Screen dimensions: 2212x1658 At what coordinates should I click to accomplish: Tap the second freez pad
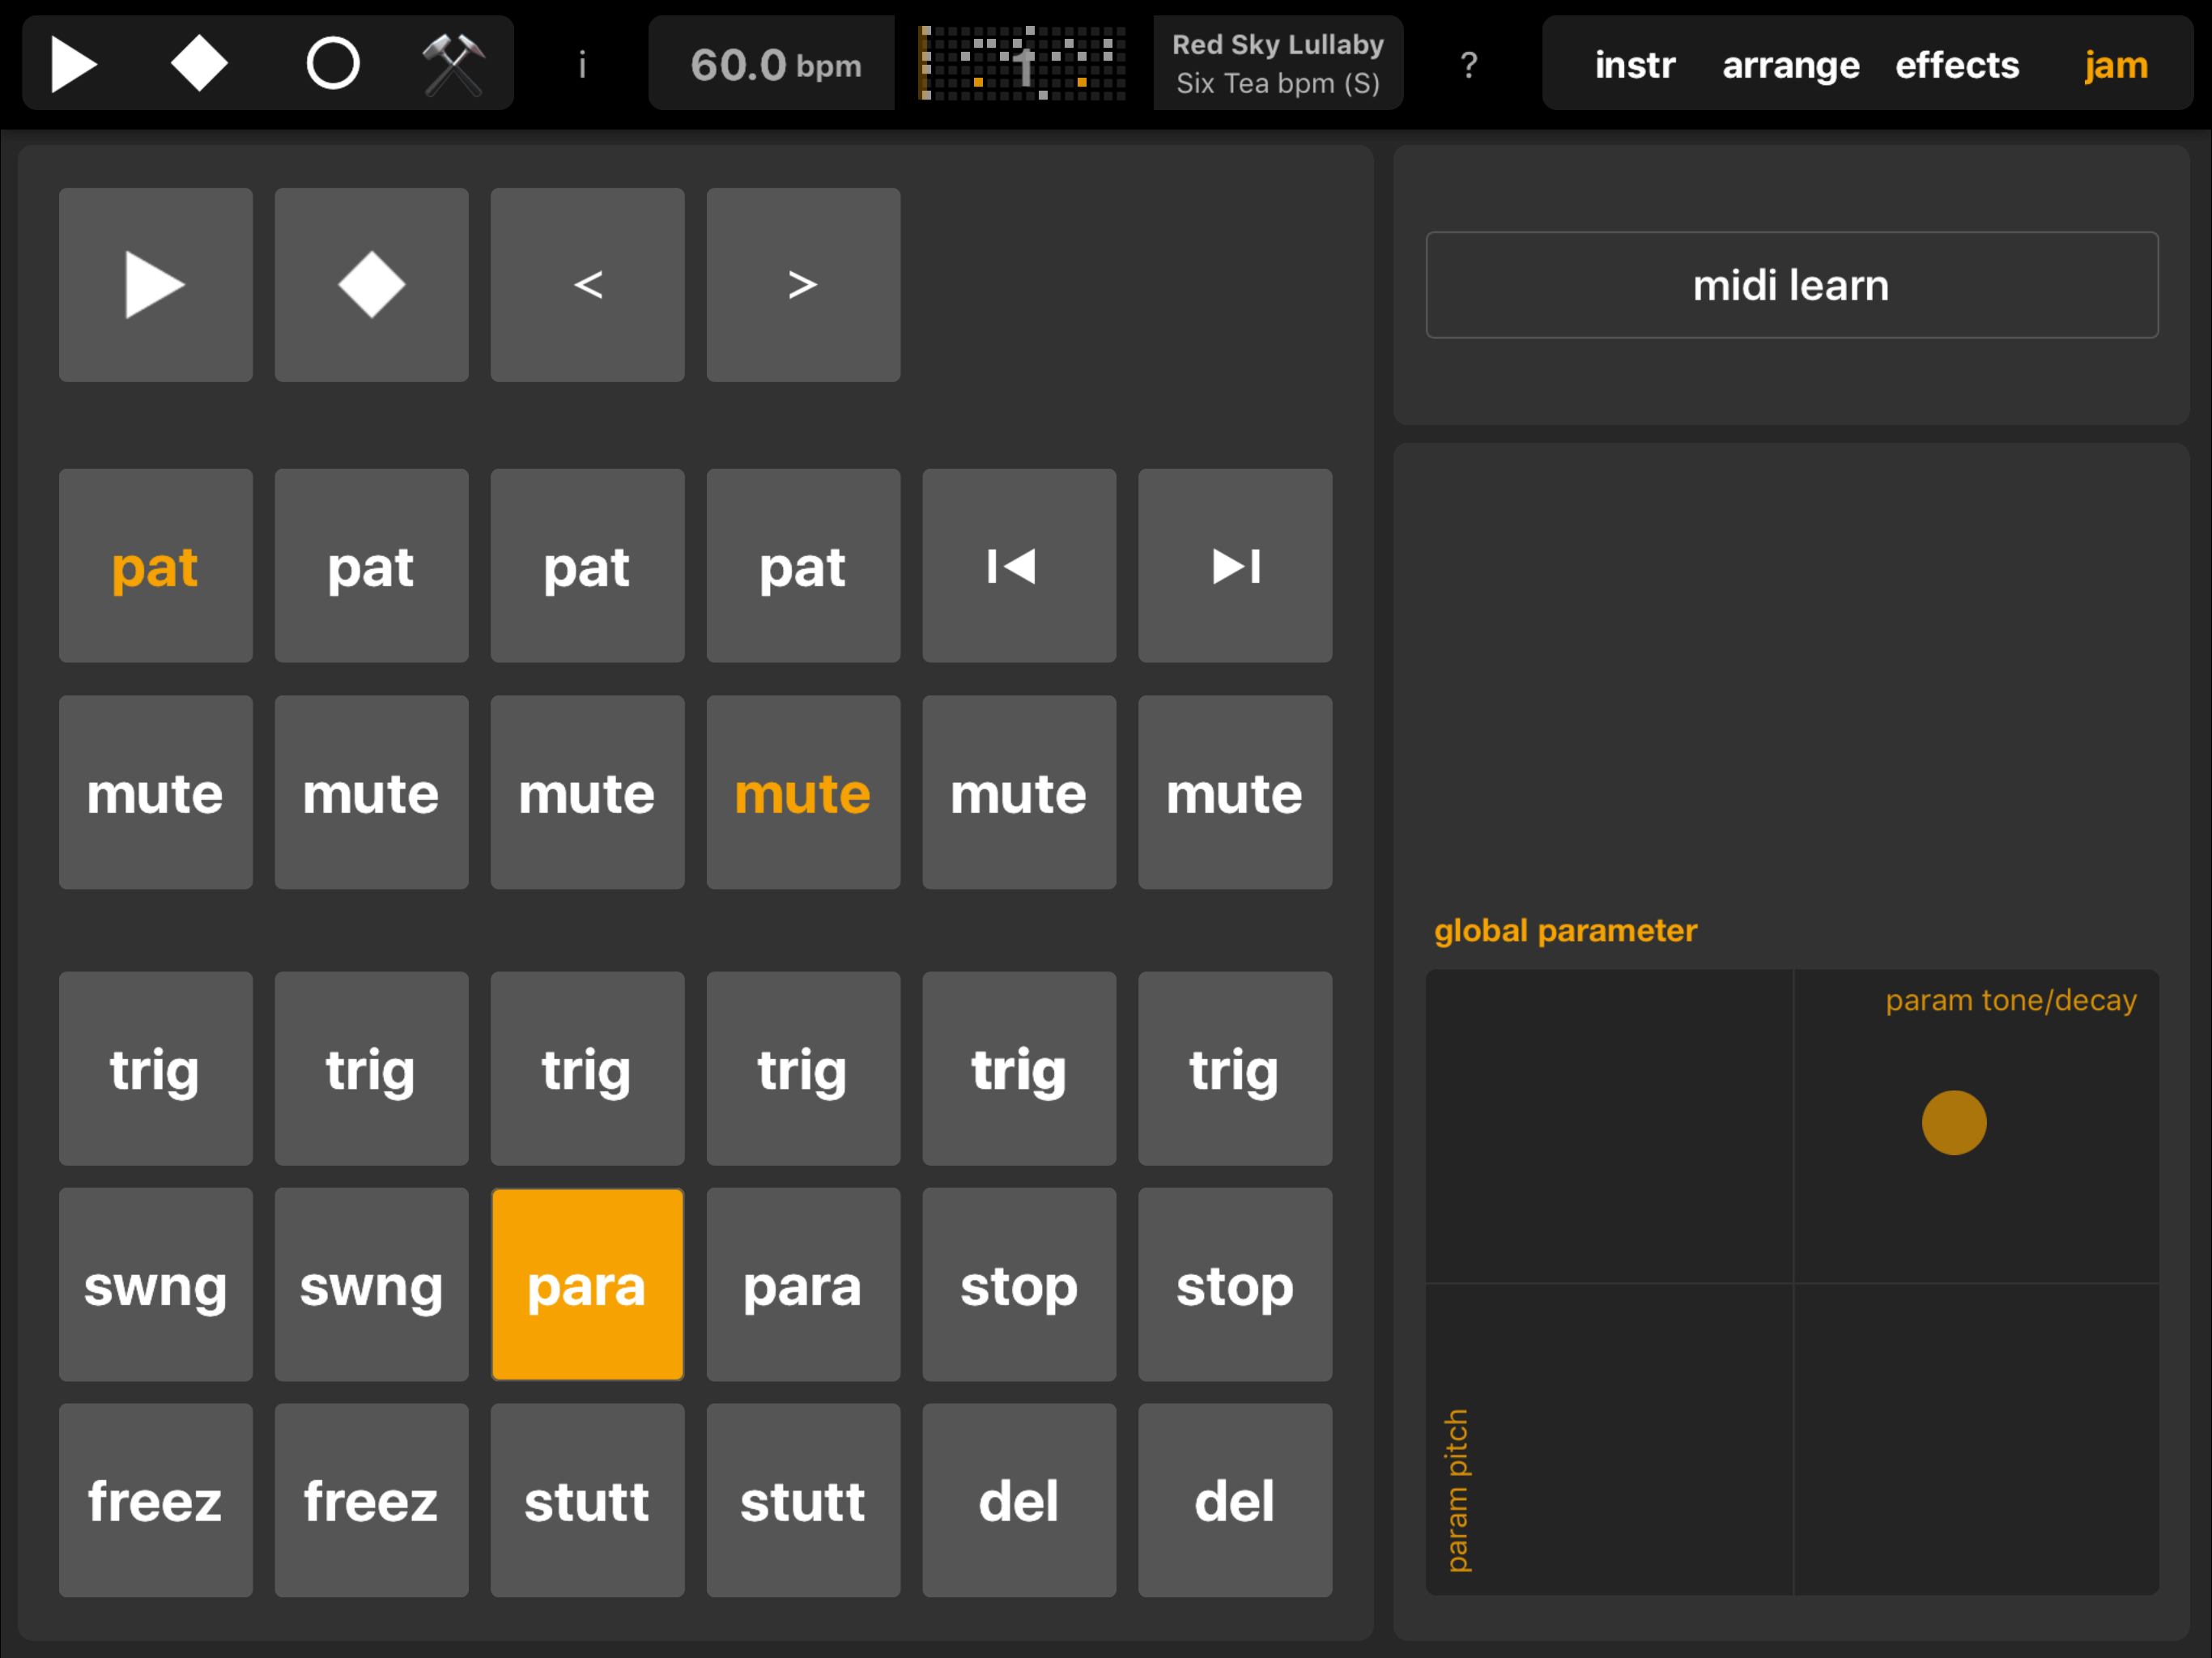(x=372, y=1501)
